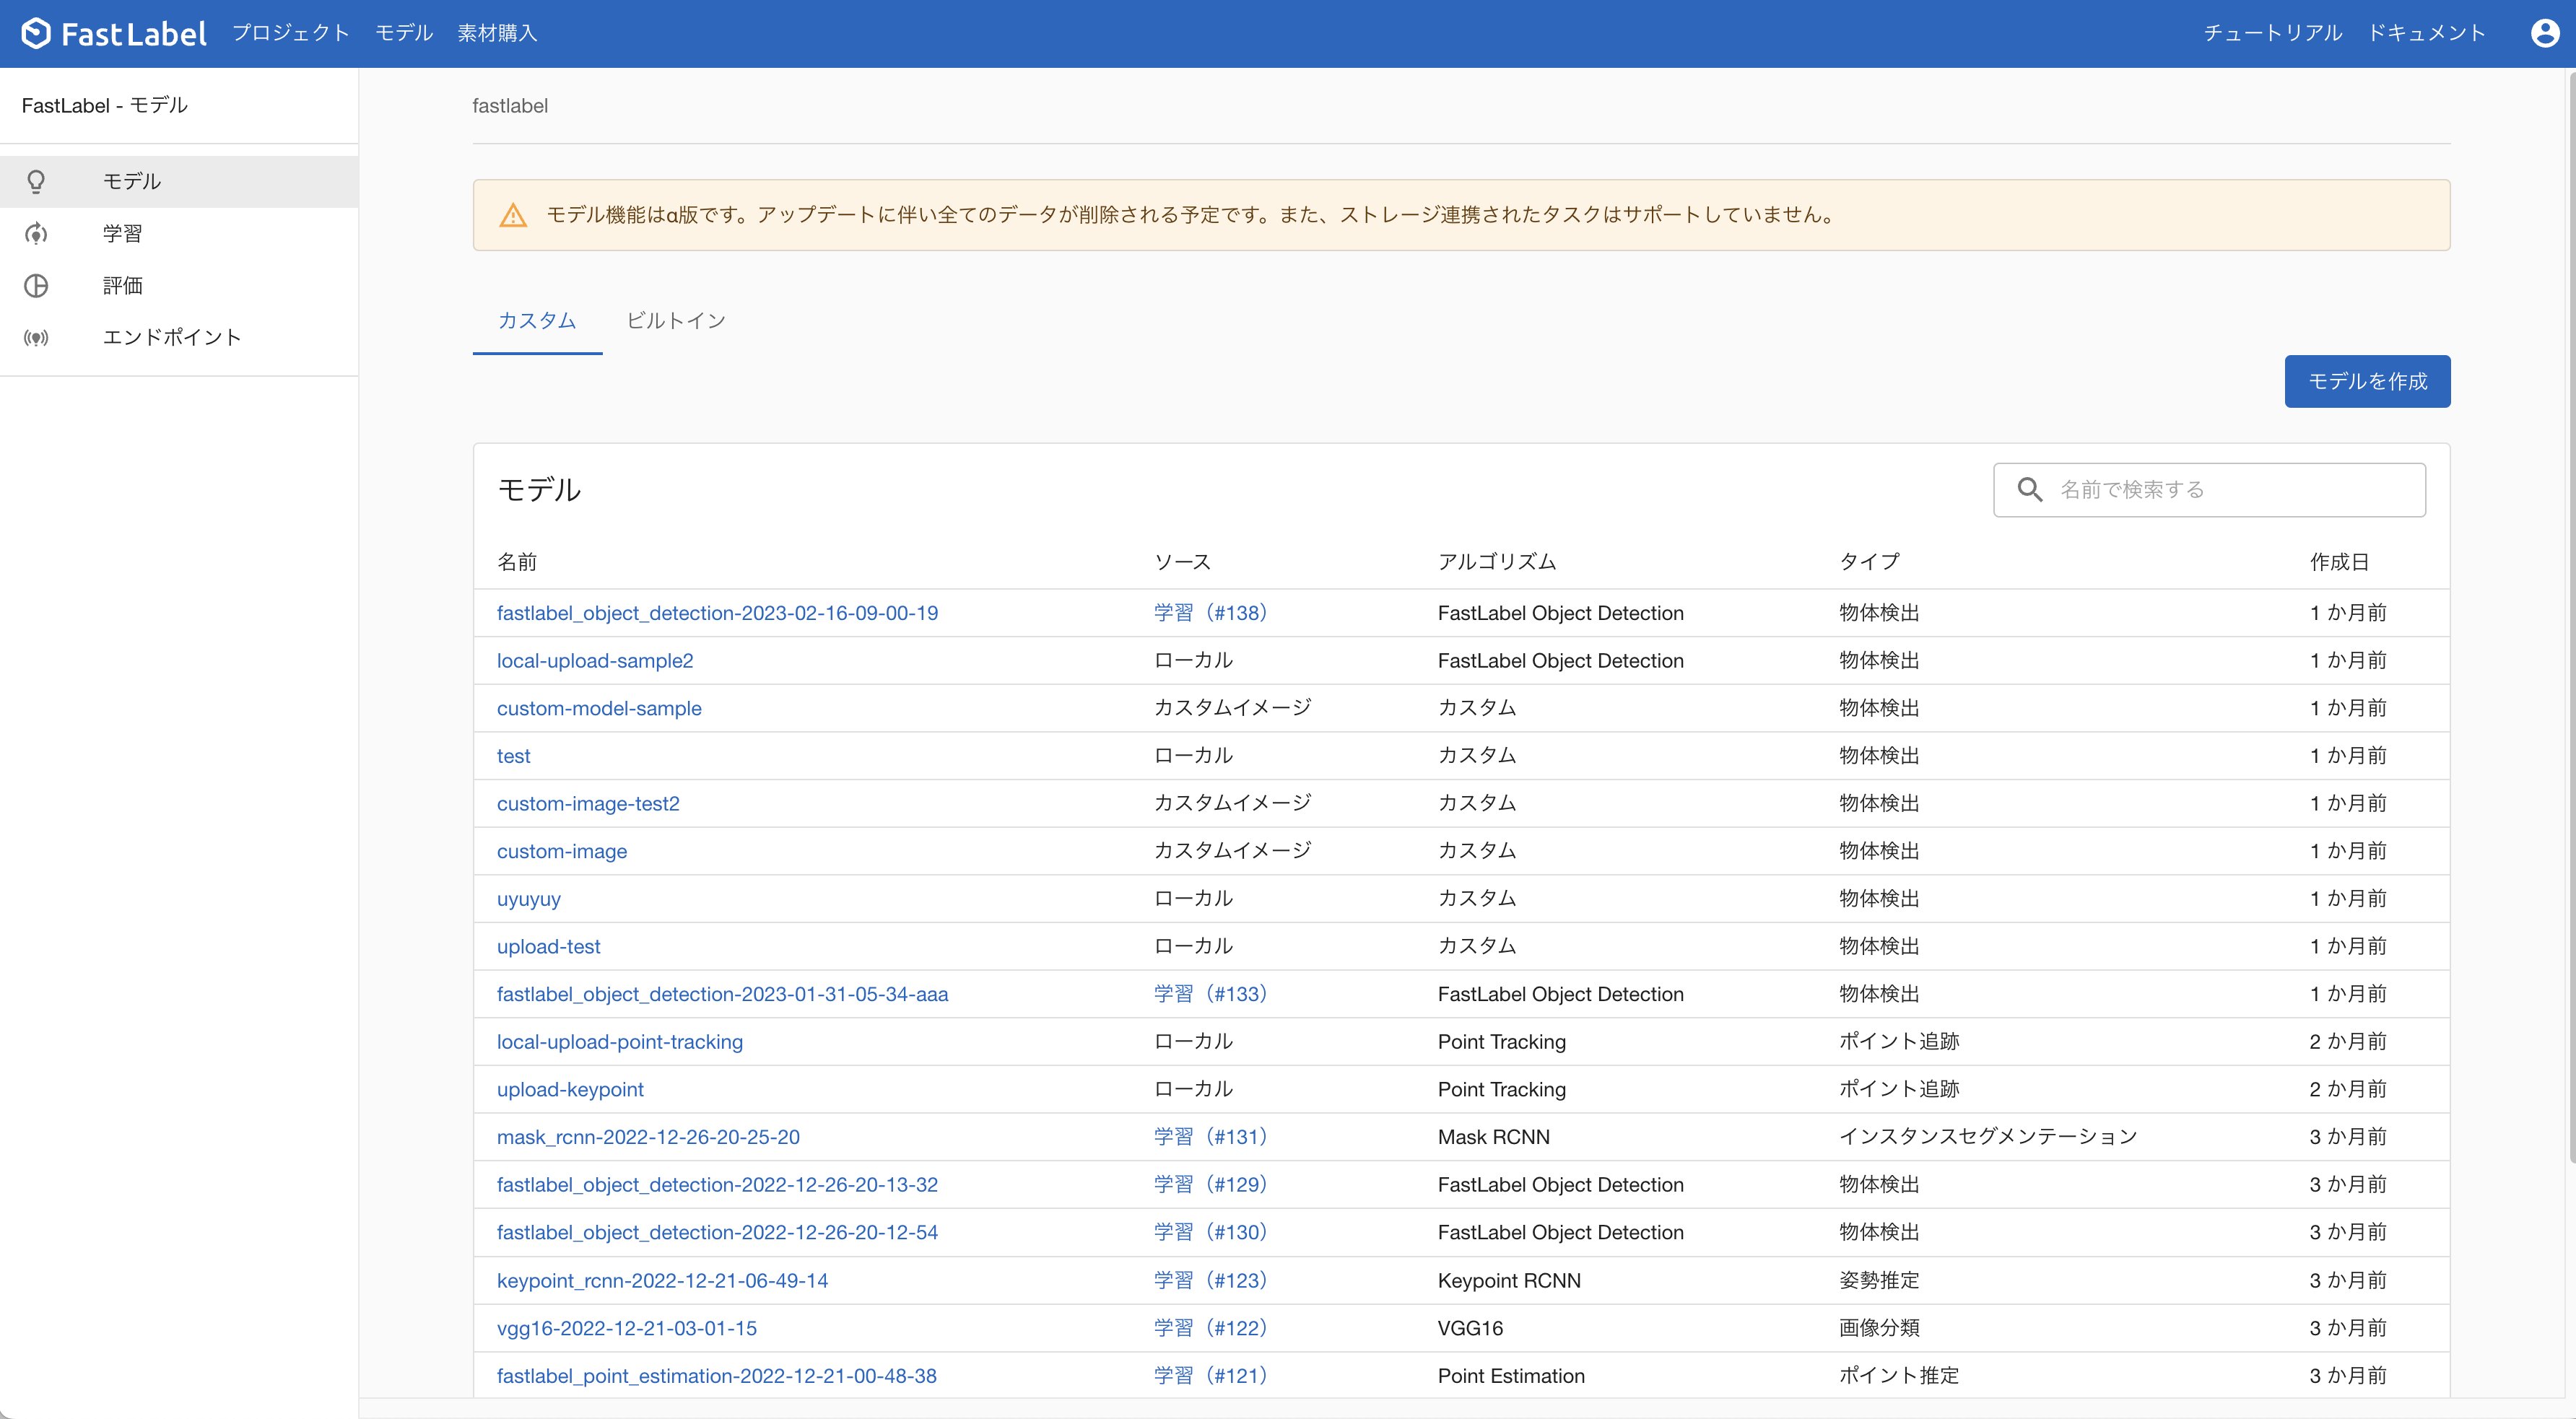Click the 作成日 column header
2576x1419 pixels.
(2339, 562)
